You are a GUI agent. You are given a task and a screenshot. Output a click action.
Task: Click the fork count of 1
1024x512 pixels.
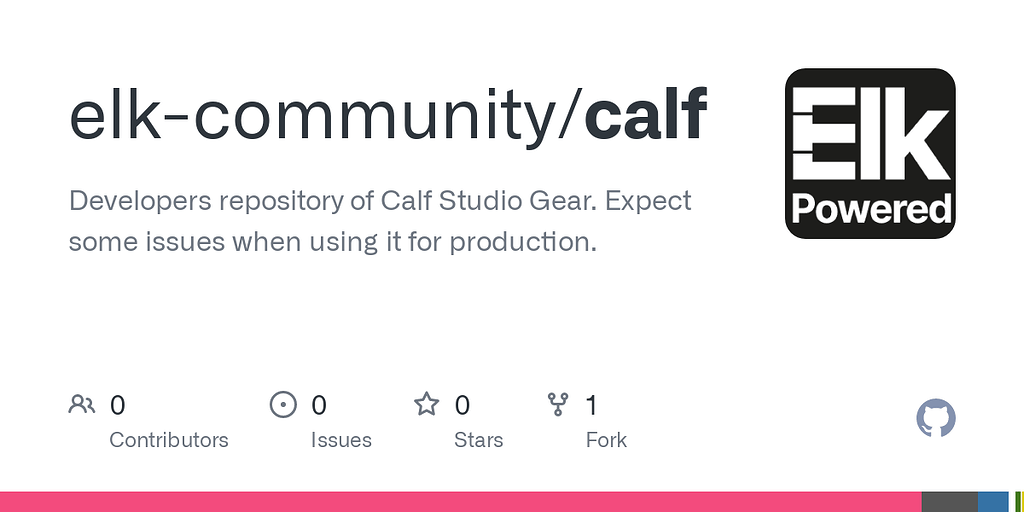[x=592, y=406]
